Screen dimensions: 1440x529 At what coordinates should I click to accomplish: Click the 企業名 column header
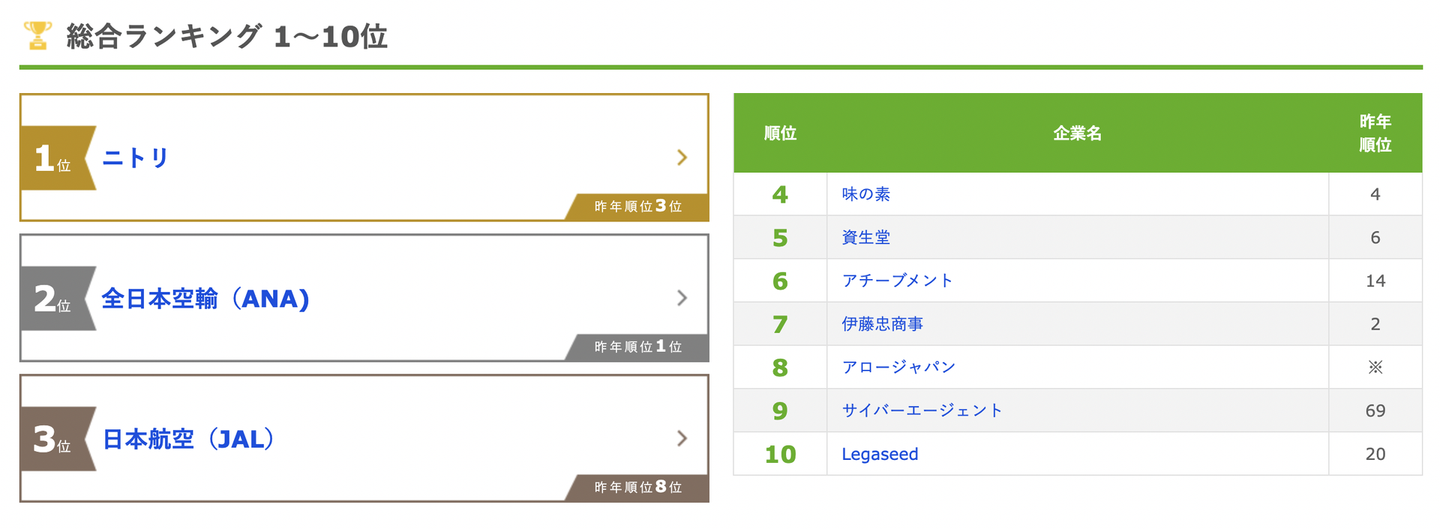1077,133
